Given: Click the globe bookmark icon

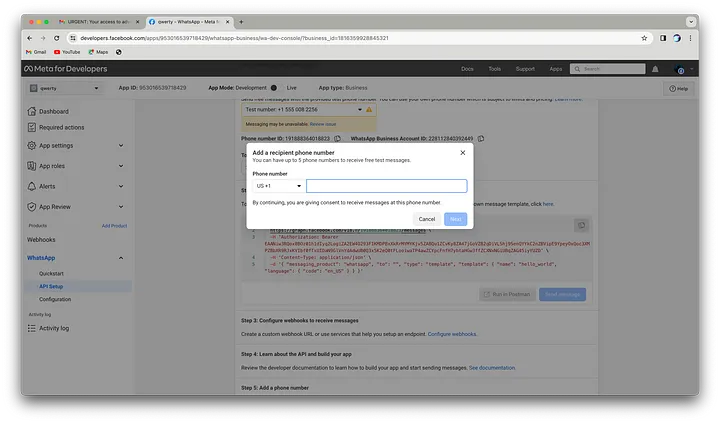Looking at the screenshot, I should coord(119,52).
